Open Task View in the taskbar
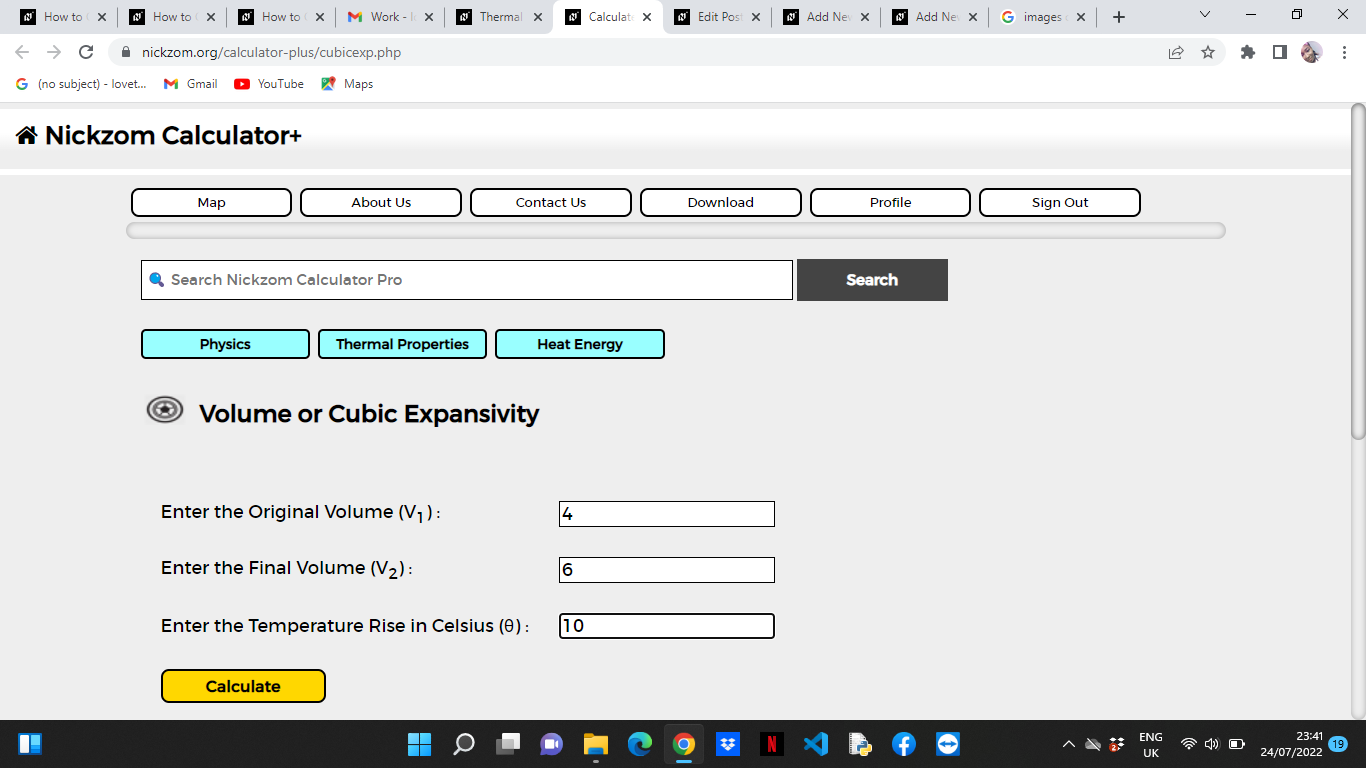Screen dimensions: 1366x768 pos(508,744)
